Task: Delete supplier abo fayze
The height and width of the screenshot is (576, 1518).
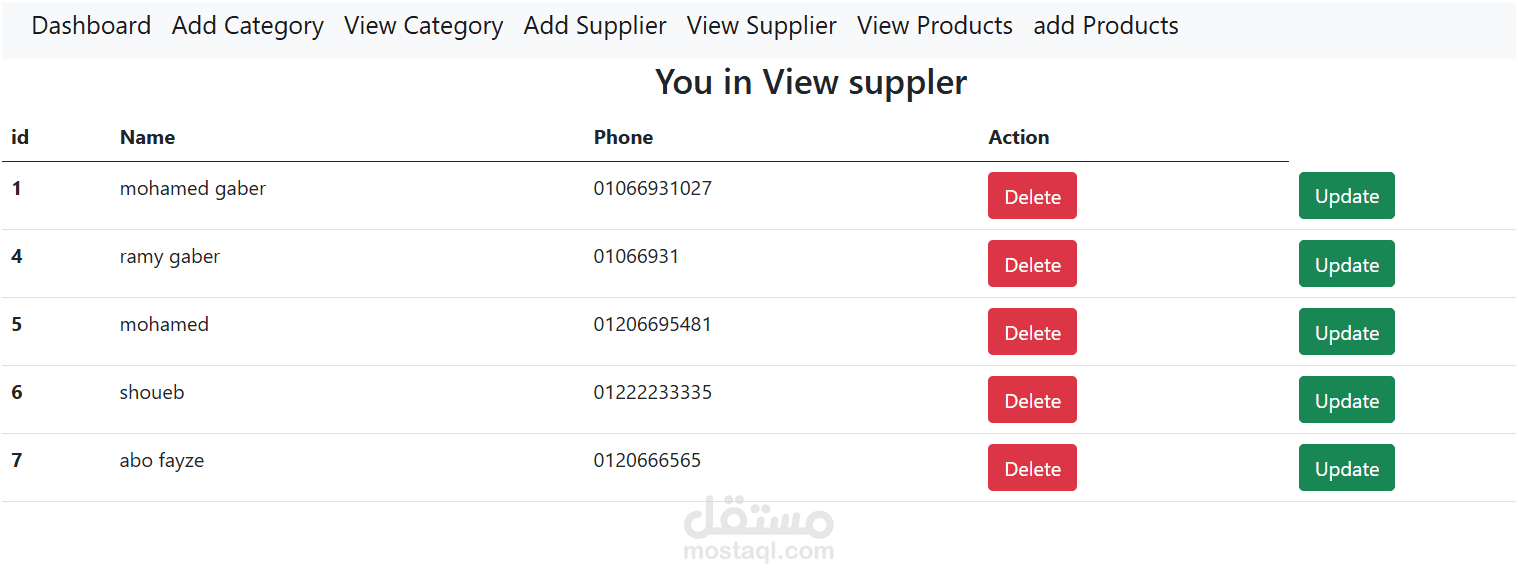Action: [1032, 468]
